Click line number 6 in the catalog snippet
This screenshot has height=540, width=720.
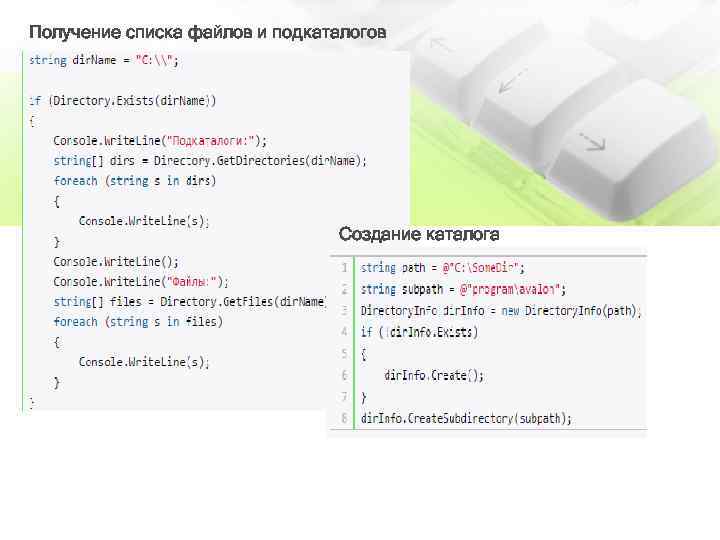(344, 375)
